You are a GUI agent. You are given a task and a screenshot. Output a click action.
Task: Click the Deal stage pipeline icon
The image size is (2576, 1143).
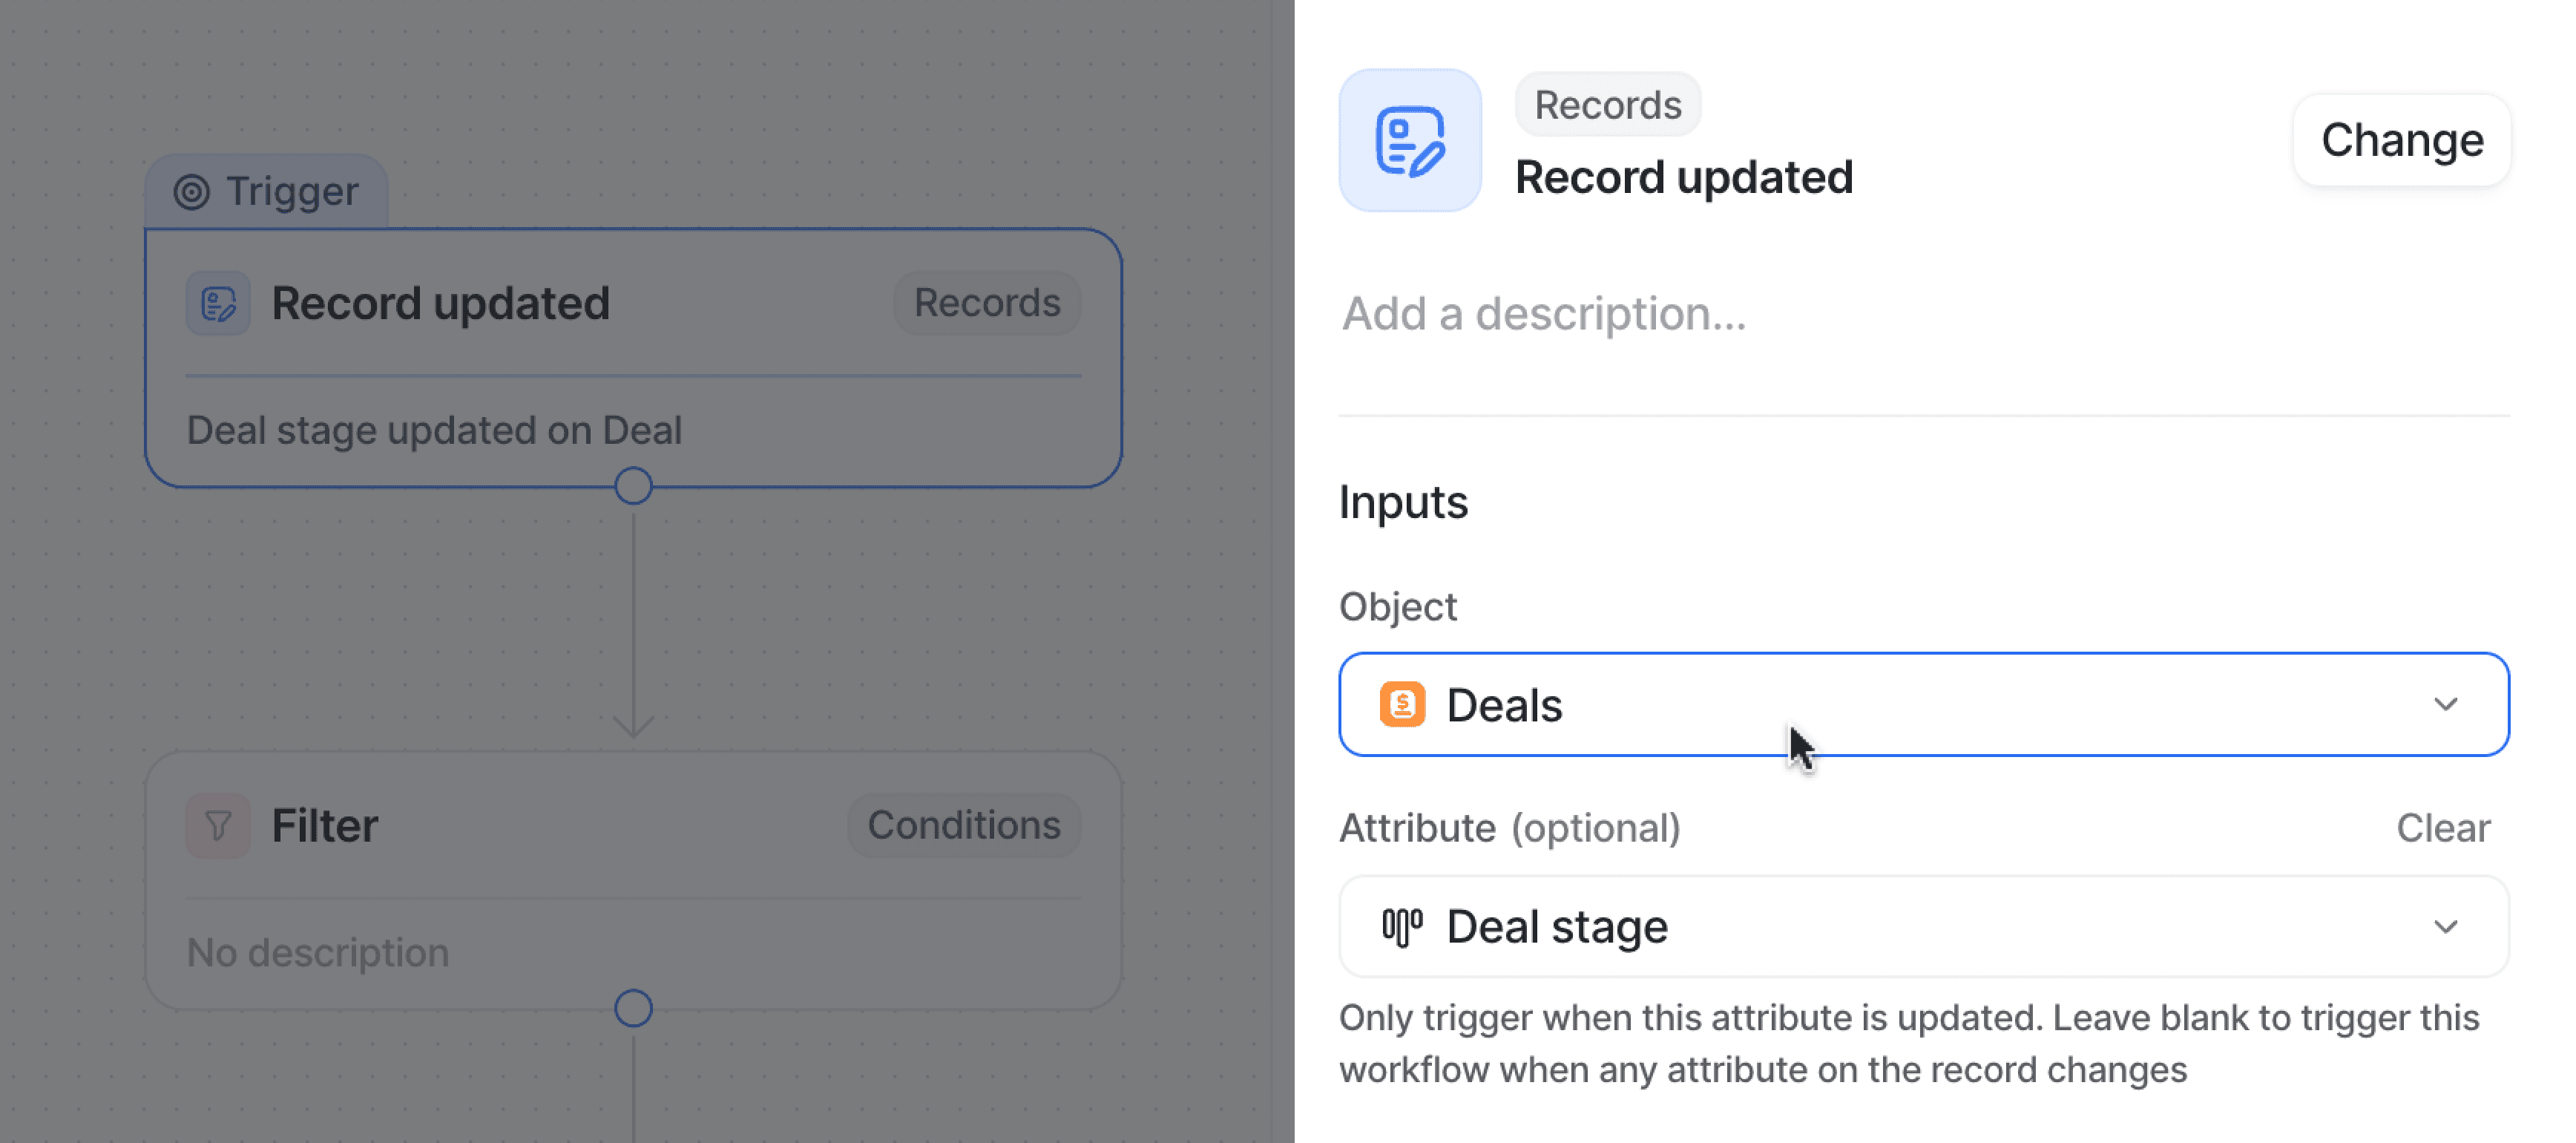coord(1402,926)
